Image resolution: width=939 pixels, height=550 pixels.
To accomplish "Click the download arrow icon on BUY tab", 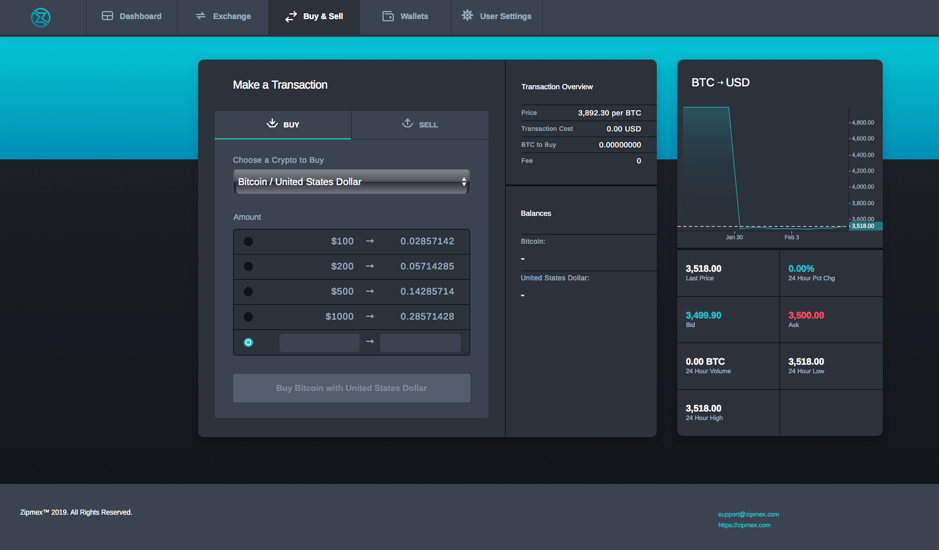I will pyautogui.click(x=272, y=123).
